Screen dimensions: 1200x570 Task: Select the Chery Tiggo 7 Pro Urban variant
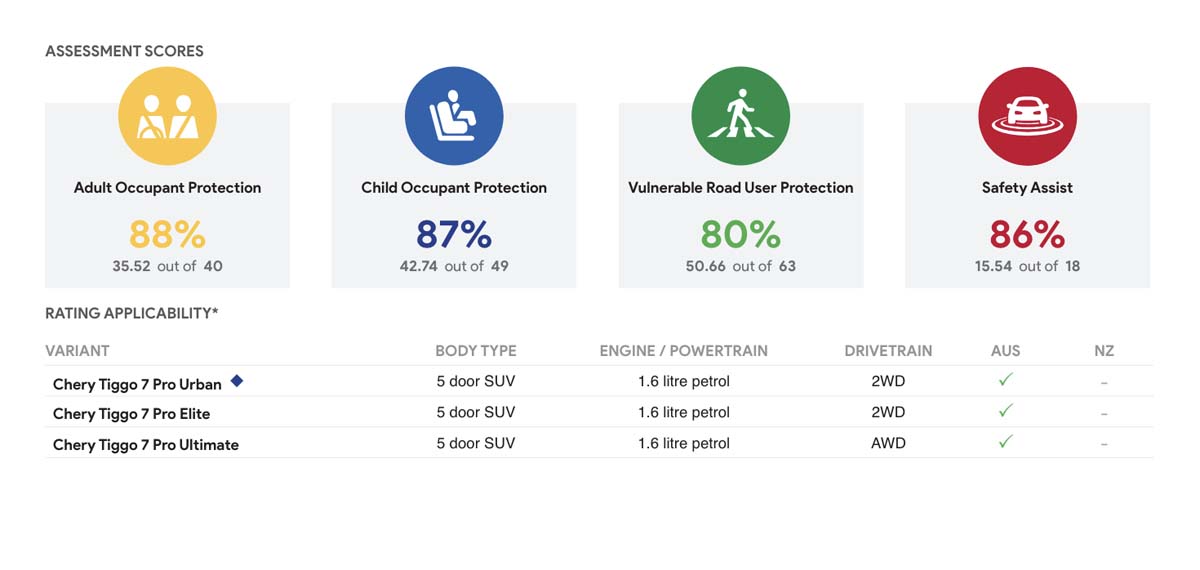[137, 384]
